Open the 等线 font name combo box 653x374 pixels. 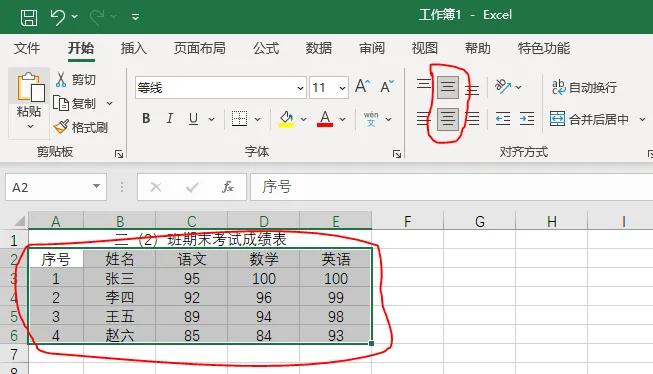pyautogui.click(x=221, y=88)
